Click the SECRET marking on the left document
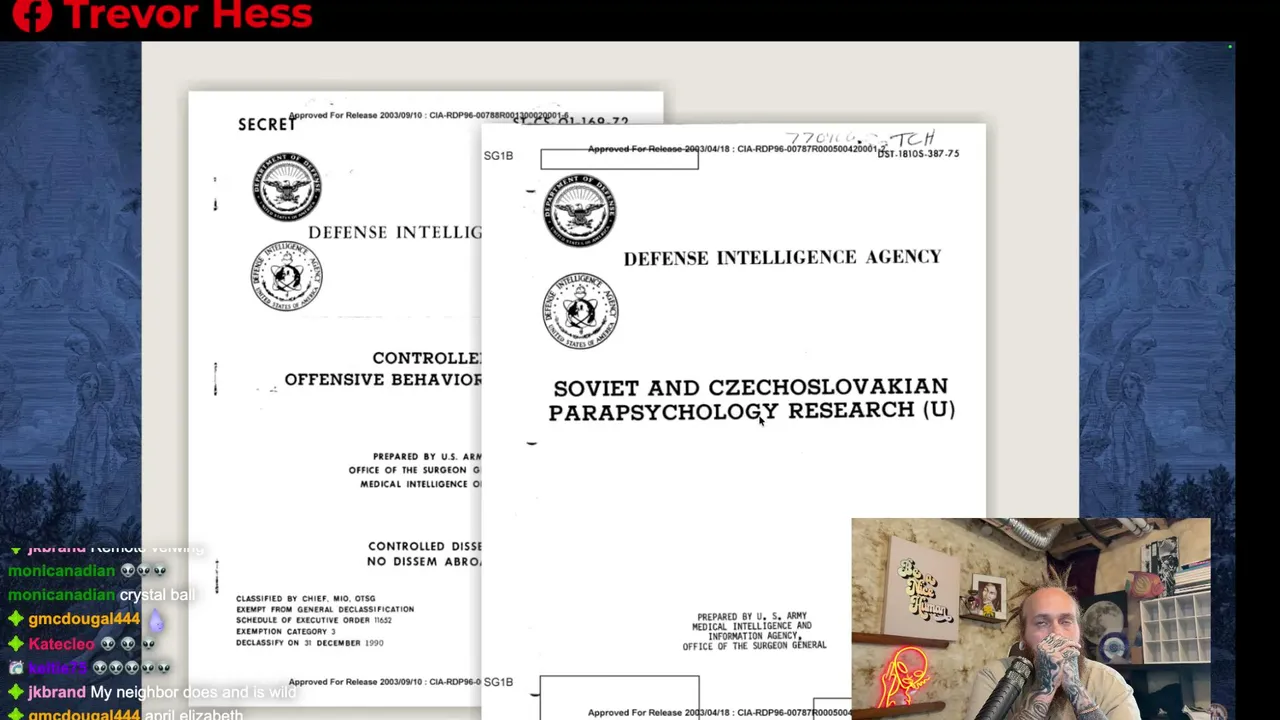 tap(267, 125)
